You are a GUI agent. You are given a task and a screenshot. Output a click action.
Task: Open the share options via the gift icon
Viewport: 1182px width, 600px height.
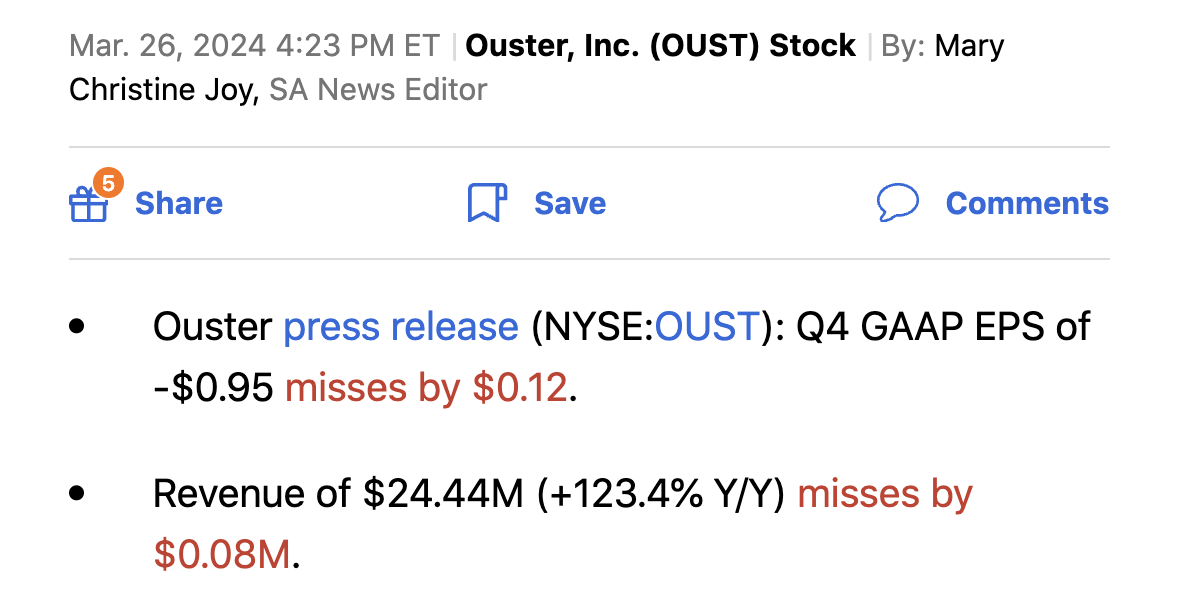[89, 205]
